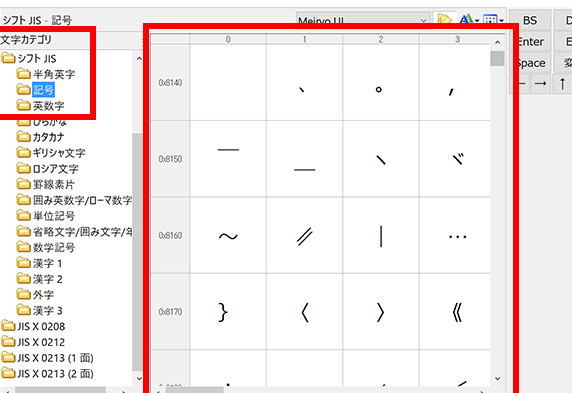The height and width of the screenshot is (393, 572).
Task: Click the character grid vertical scrollbar thumb
Action: coord(498,58)
